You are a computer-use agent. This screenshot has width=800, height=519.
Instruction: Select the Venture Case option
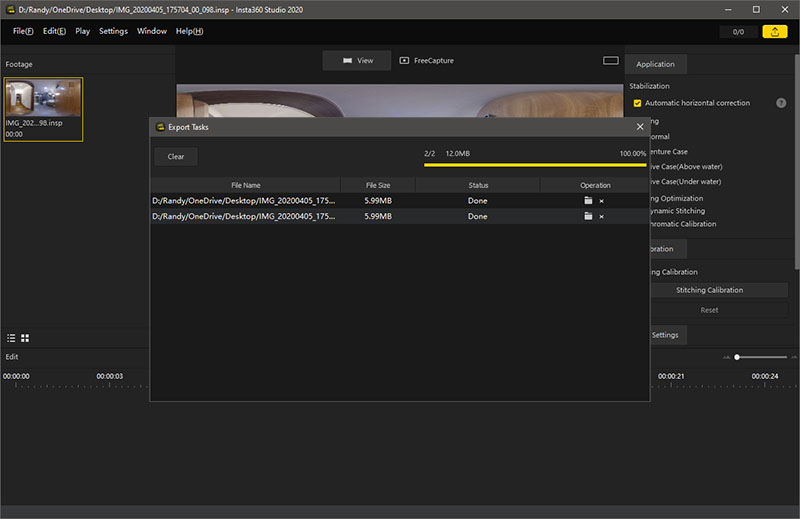(x=669, y=152)
